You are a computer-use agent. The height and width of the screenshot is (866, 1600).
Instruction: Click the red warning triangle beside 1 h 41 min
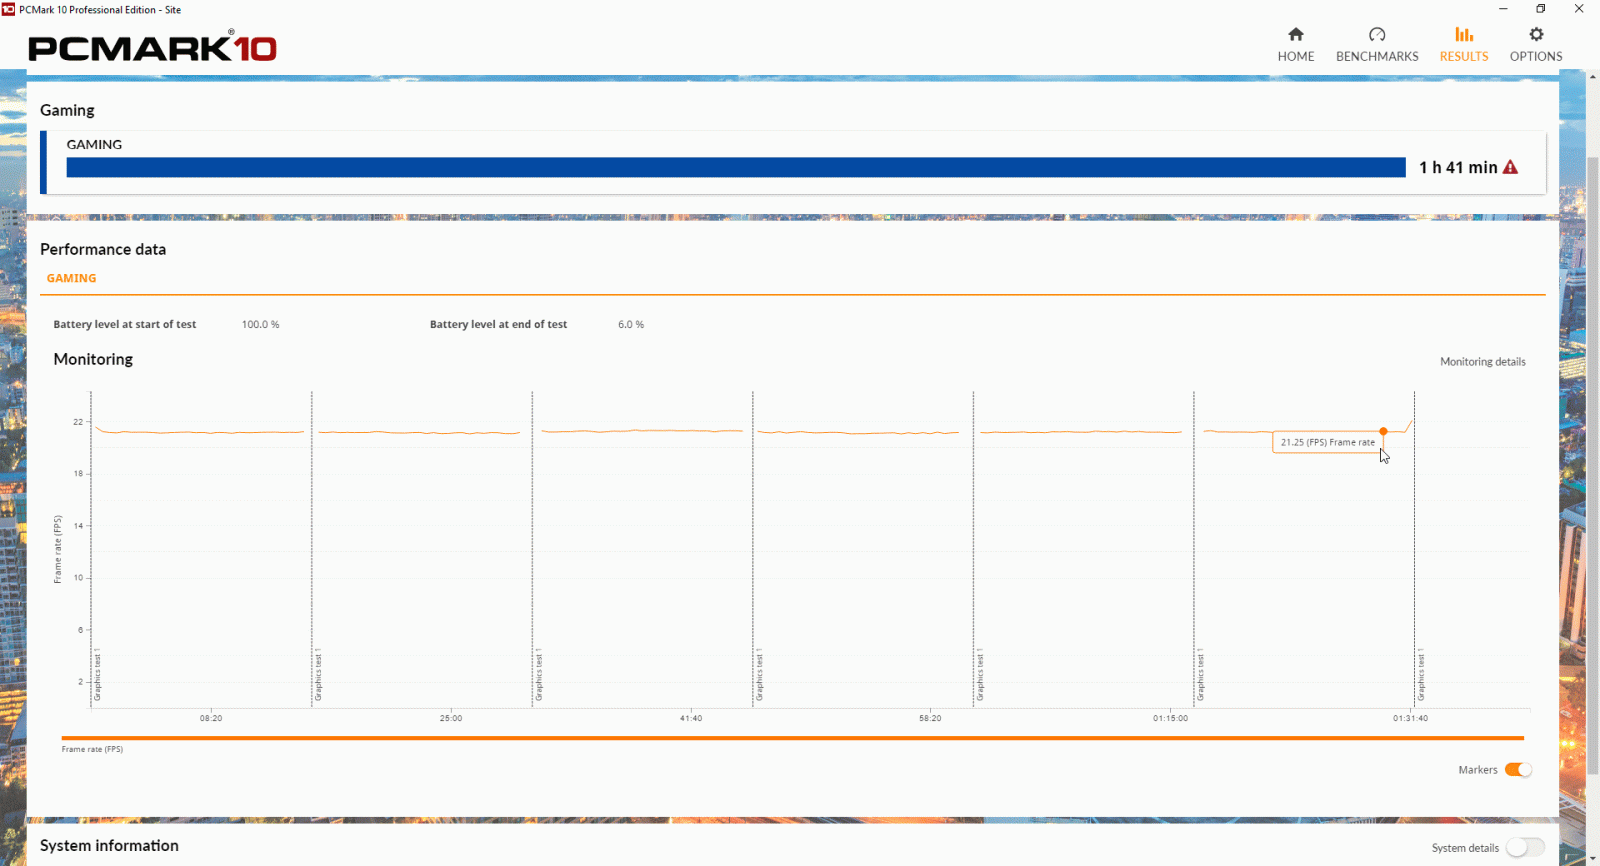coord(1510,167)
